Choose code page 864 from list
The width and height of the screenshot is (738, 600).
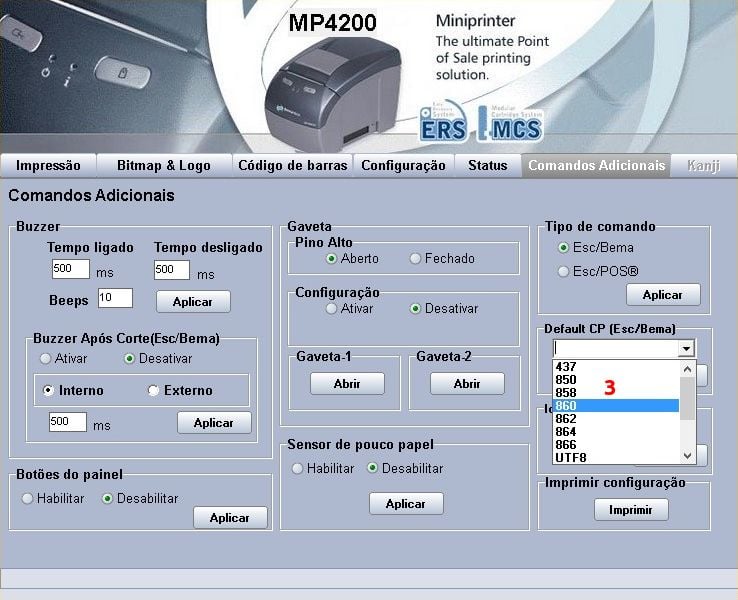pyautogui.click(x=616, y=432)
